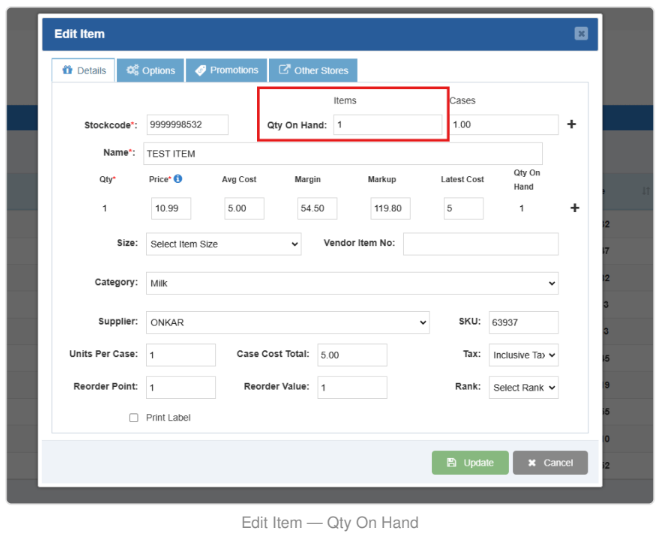
Task: Click the Margin field showing 54.50
Action: (317, 208)
